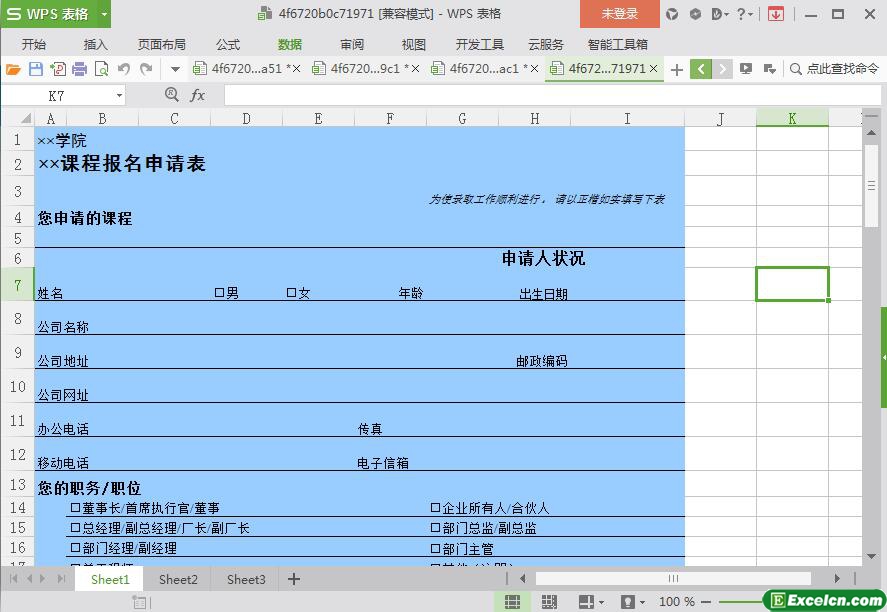Click the Save disk icon
The height and width of the screenshot is (612, 887).
pyautogui.click(x=36, y=69)
